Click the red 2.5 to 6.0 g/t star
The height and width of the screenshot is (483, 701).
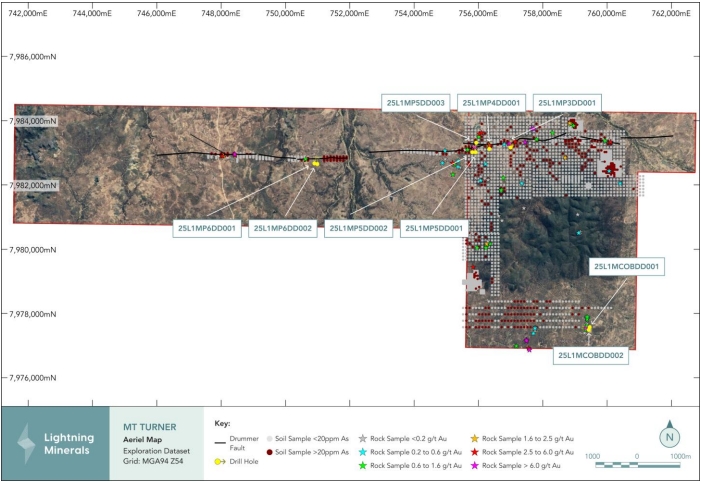475,452
